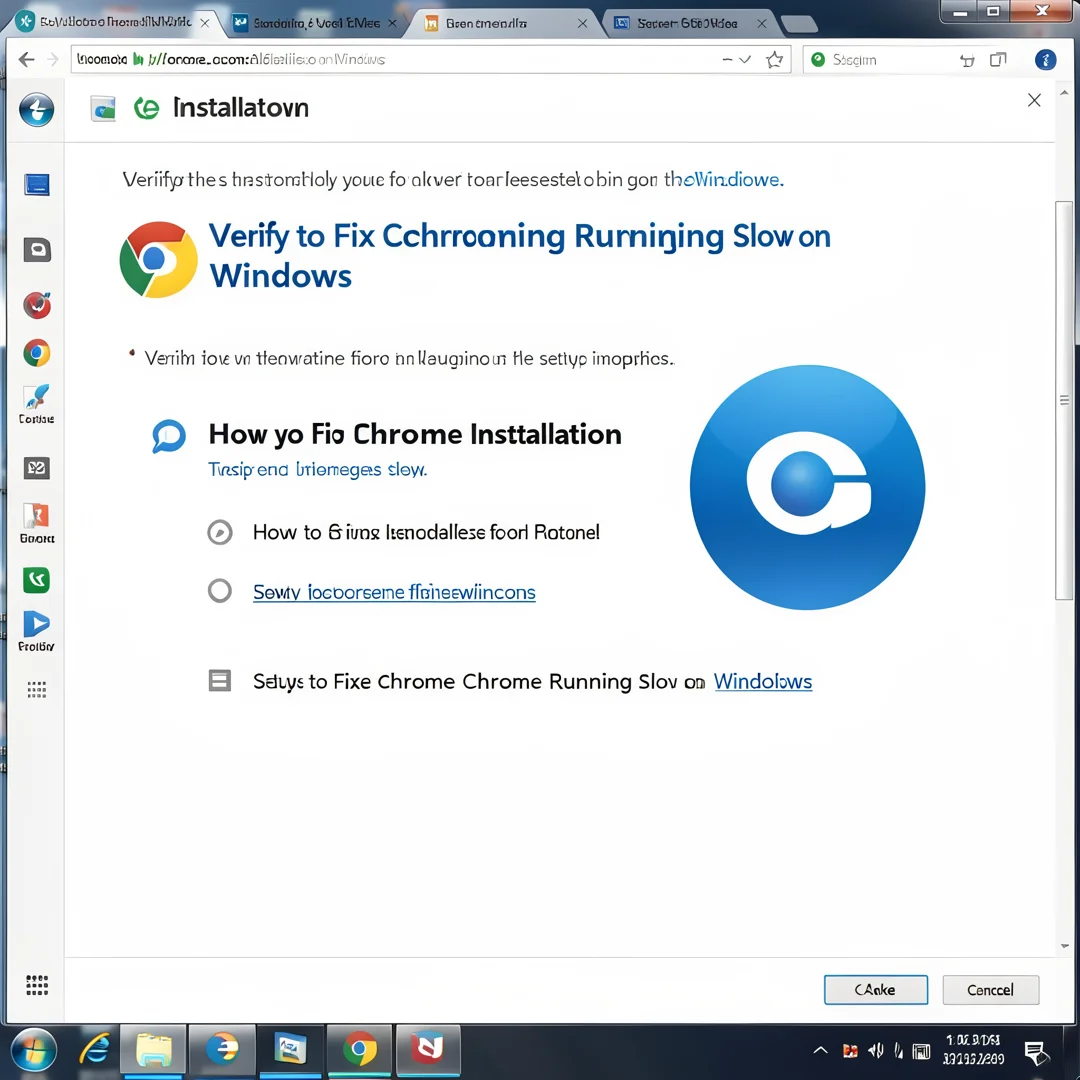Viewport: 1080px width, 1080px height.
Task: Open Internet Explorer from the taskbar
Action: click(94, 1050)
